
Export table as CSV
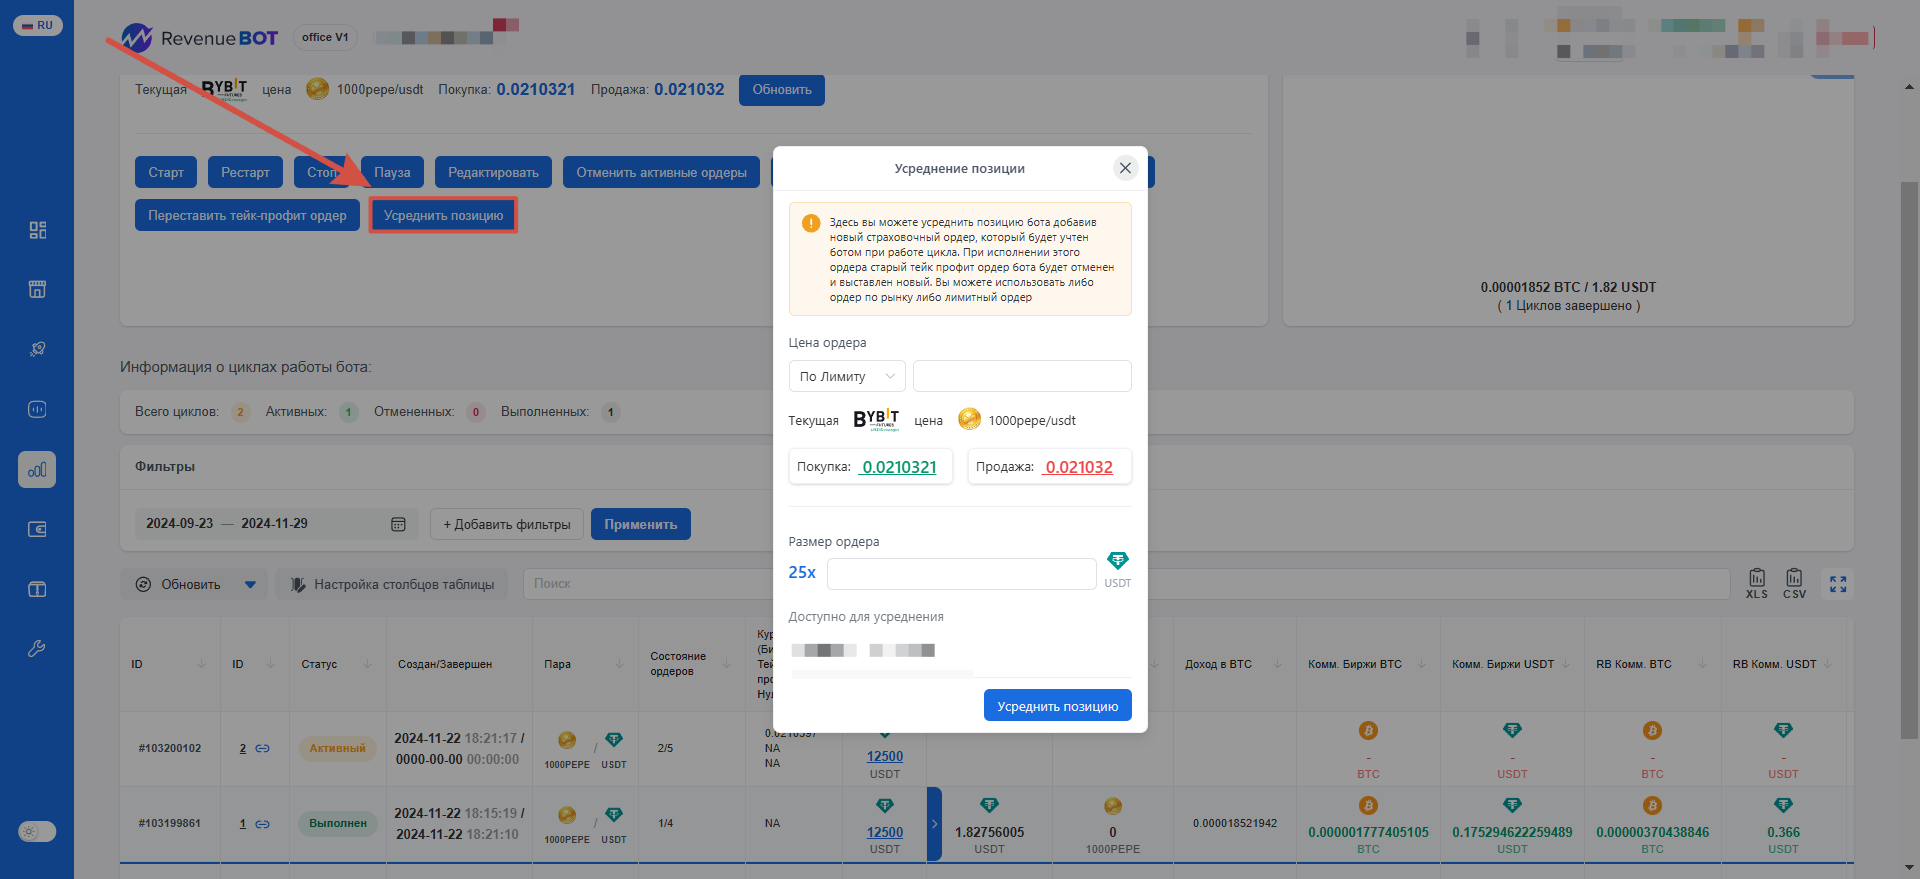(x=1794, y=583)
